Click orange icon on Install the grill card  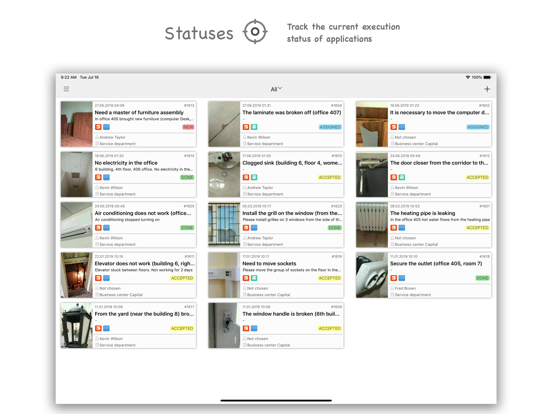pyautogui.click(x=246, y=228)
